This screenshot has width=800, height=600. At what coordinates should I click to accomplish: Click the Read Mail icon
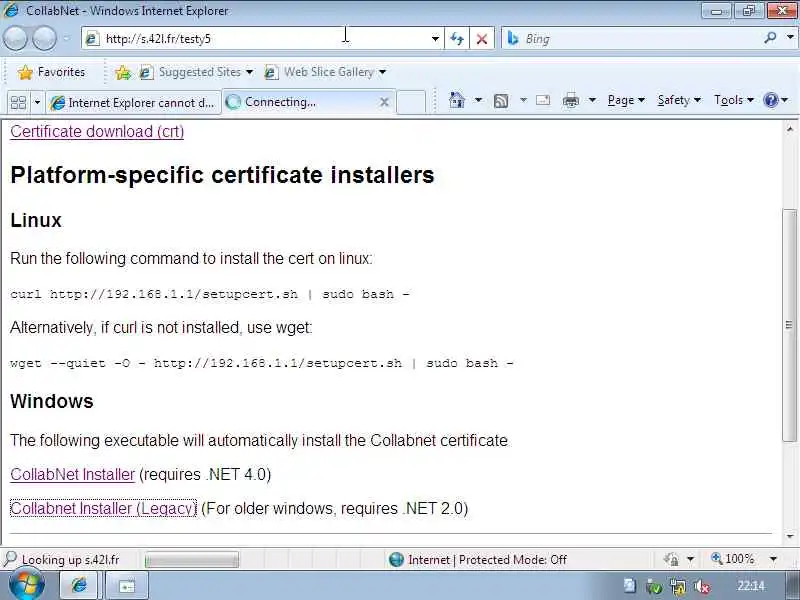pos(543,101)
